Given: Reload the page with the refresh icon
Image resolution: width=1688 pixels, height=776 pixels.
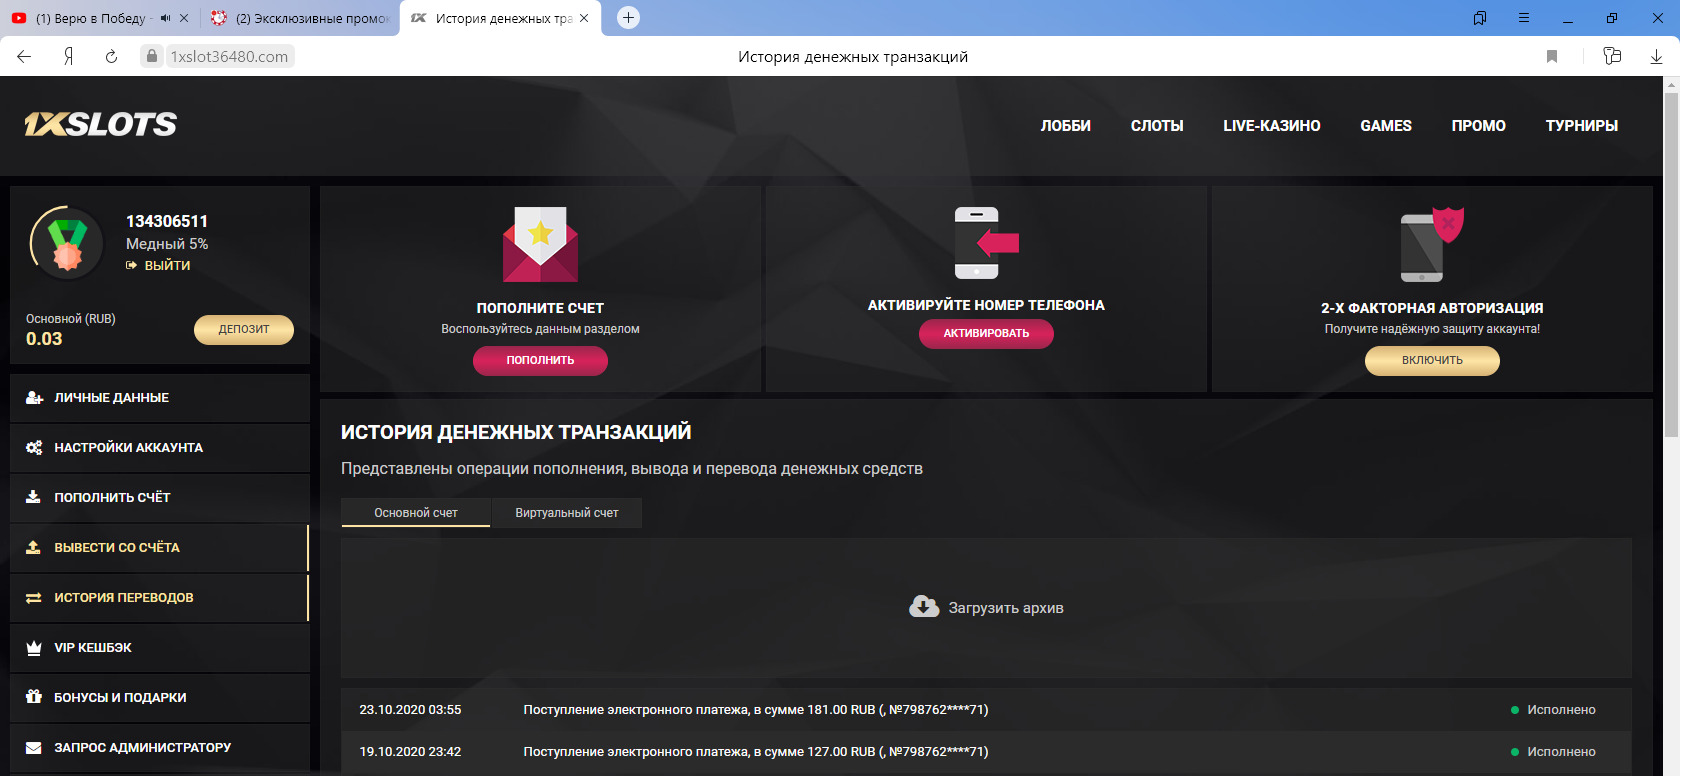Looking at the screenshot, I should 111,56.
